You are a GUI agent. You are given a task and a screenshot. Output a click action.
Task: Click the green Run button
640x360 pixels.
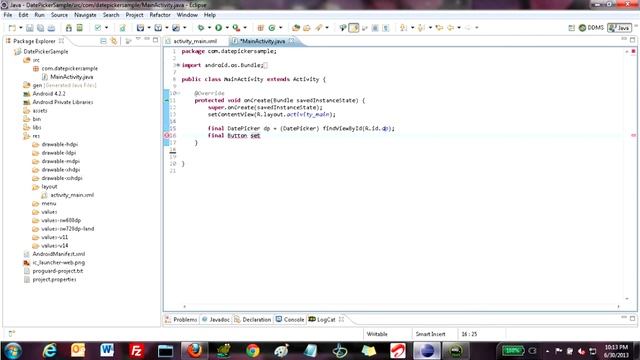(218, 28)
